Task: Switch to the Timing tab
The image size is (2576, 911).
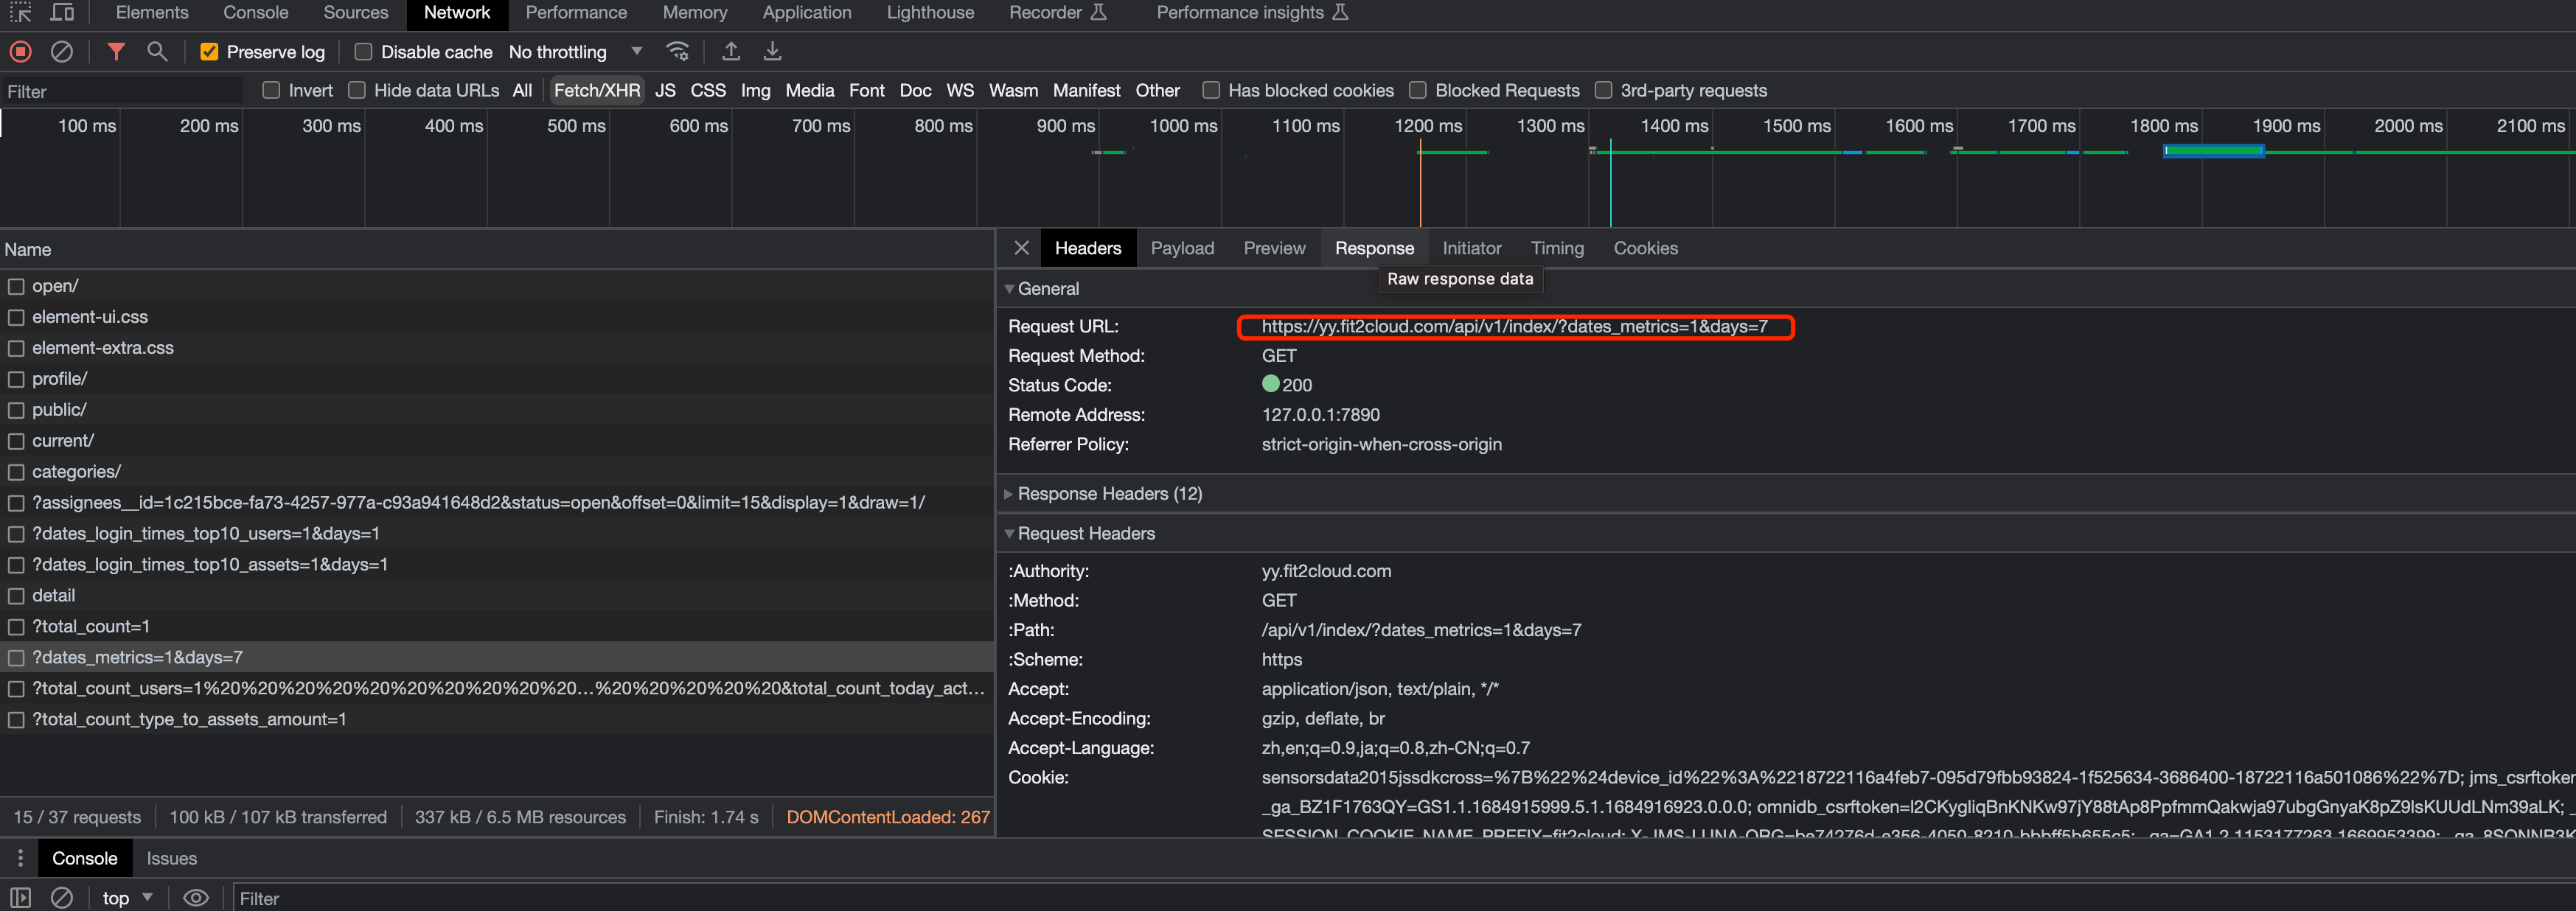Action: click(x=1556, y=248)
